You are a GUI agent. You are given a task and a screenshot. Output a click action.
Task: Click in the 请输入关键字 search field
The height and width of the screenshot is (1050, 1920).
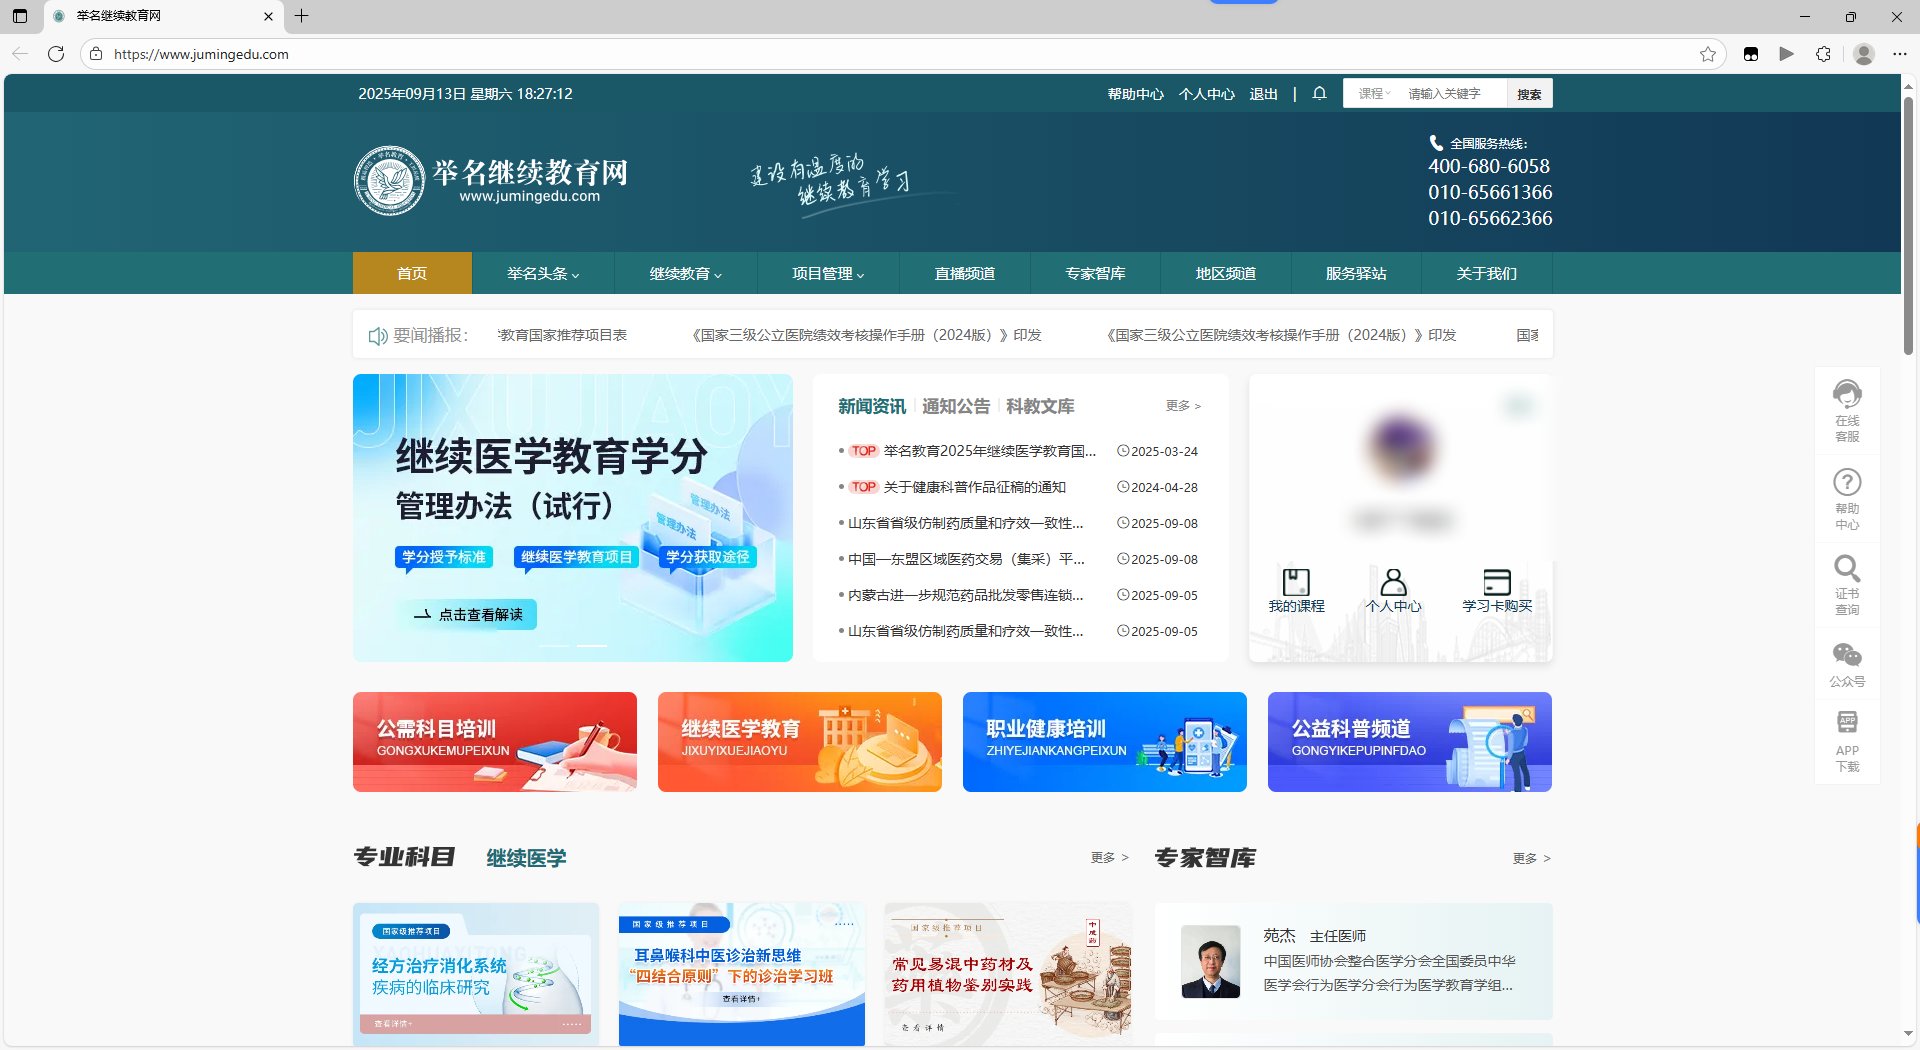[1453, 94]
